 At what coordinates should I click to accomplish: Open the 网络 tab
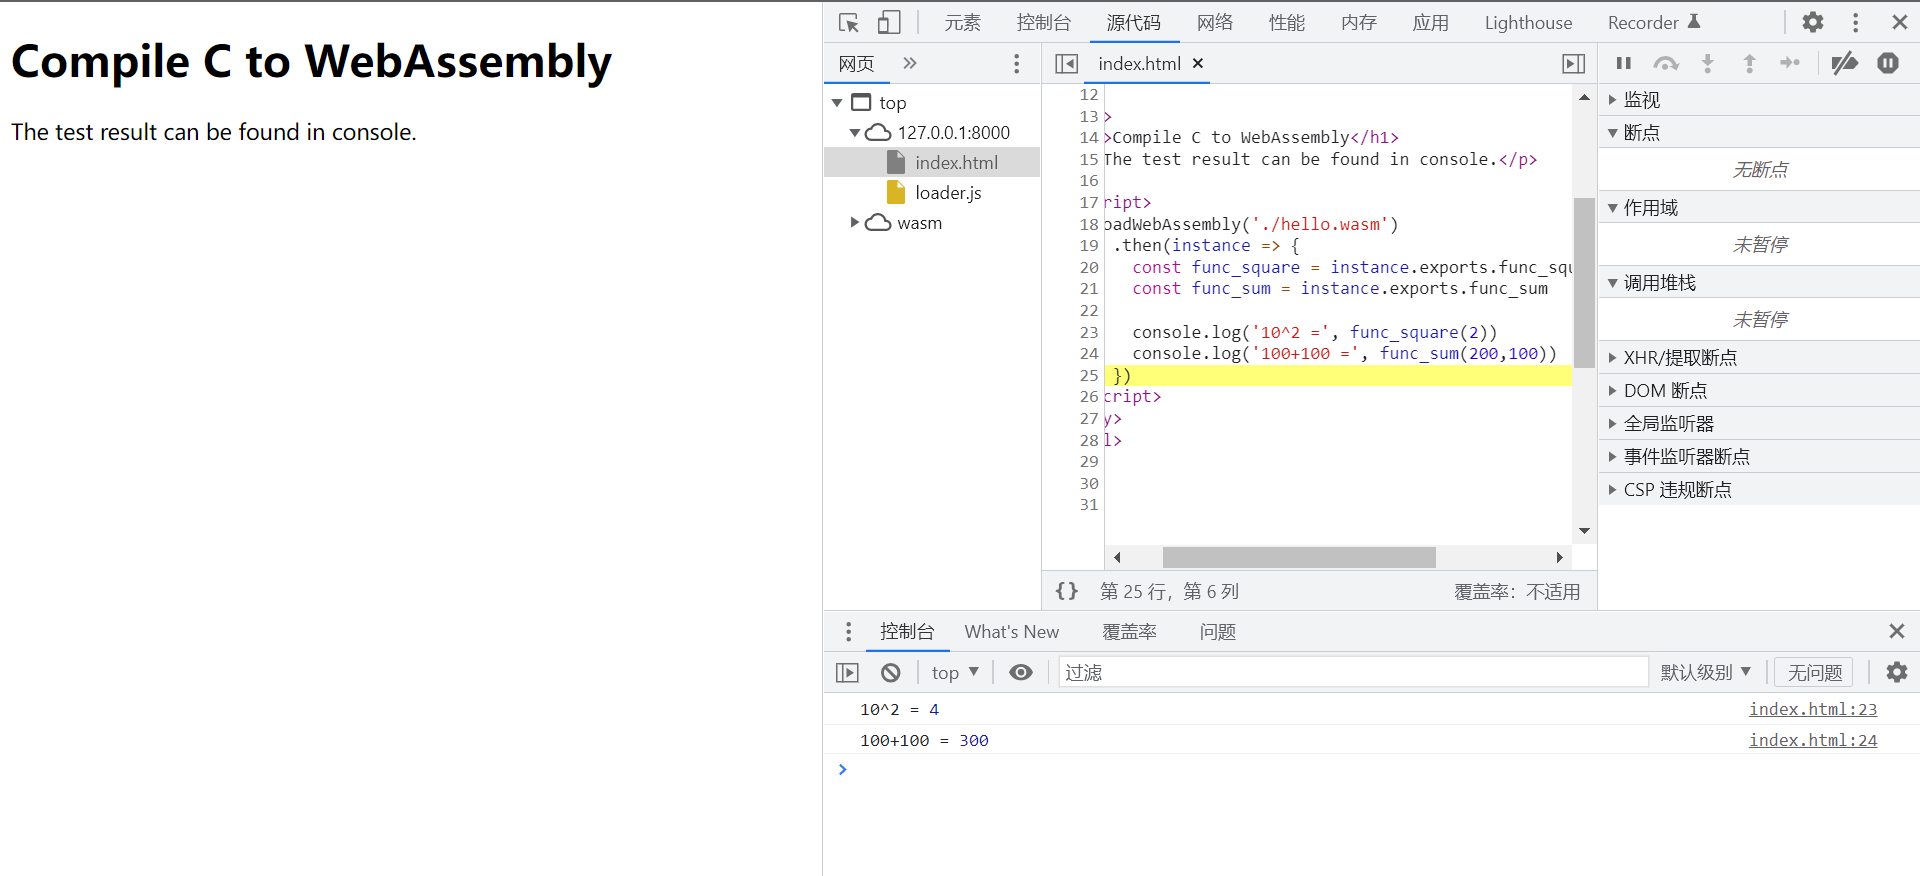pos(1215,22)
